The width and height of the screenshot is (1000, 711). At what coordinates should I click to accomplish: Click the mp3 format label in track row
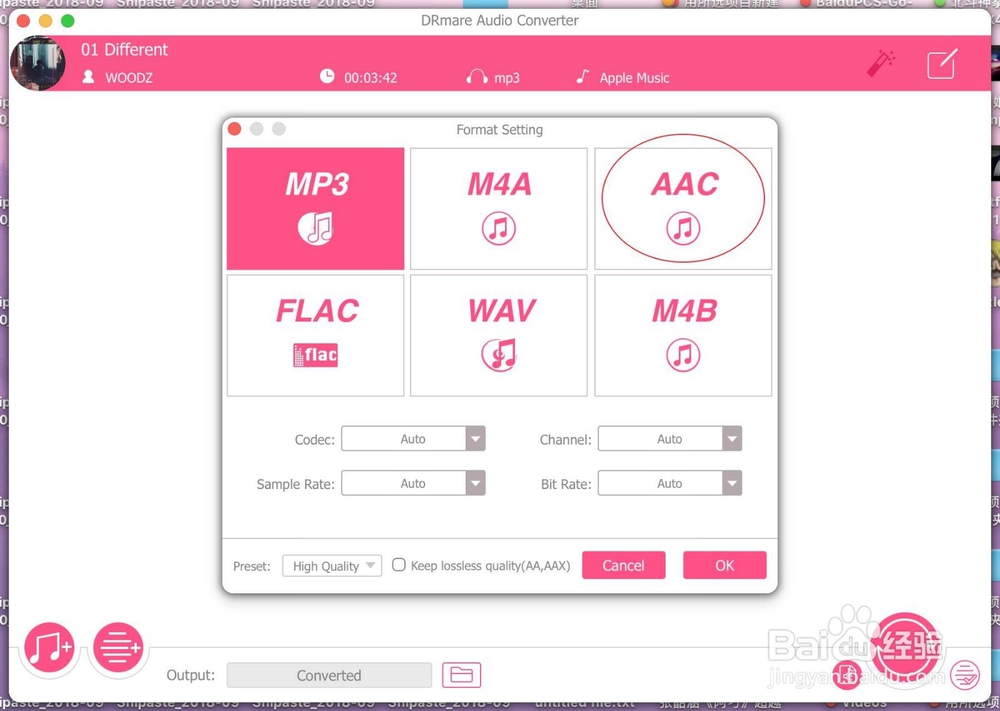point(507,78)
